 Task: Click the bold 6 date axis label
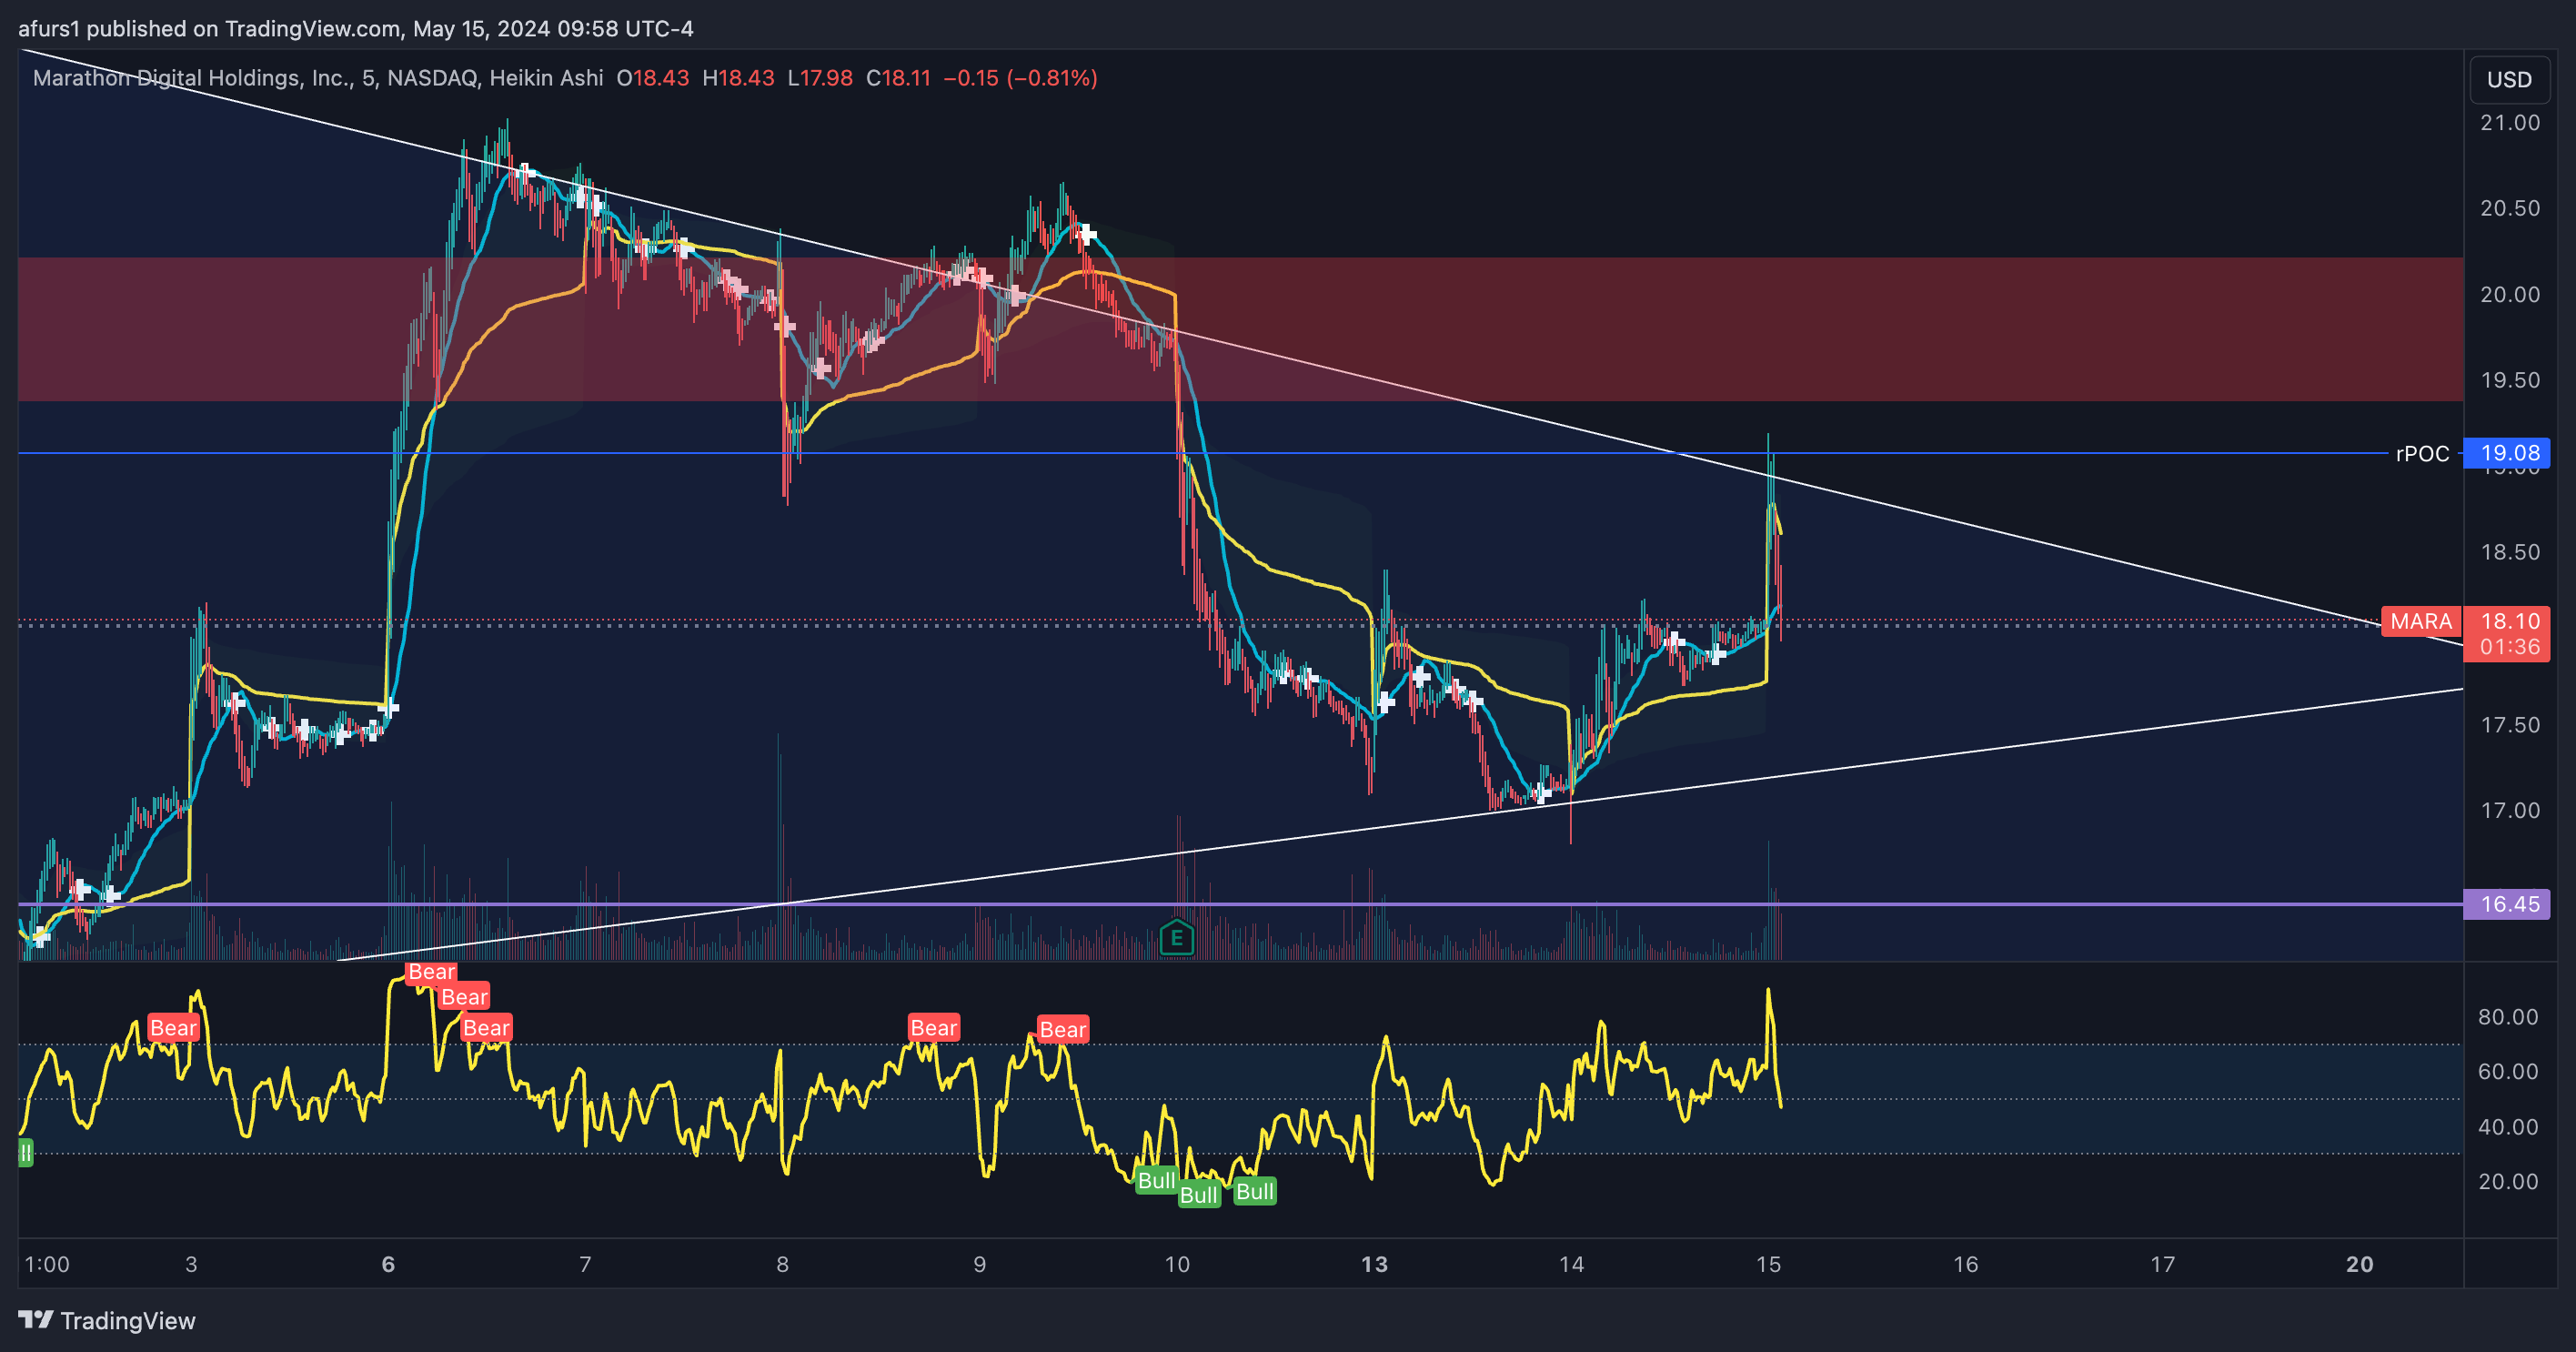(388, 1264)
